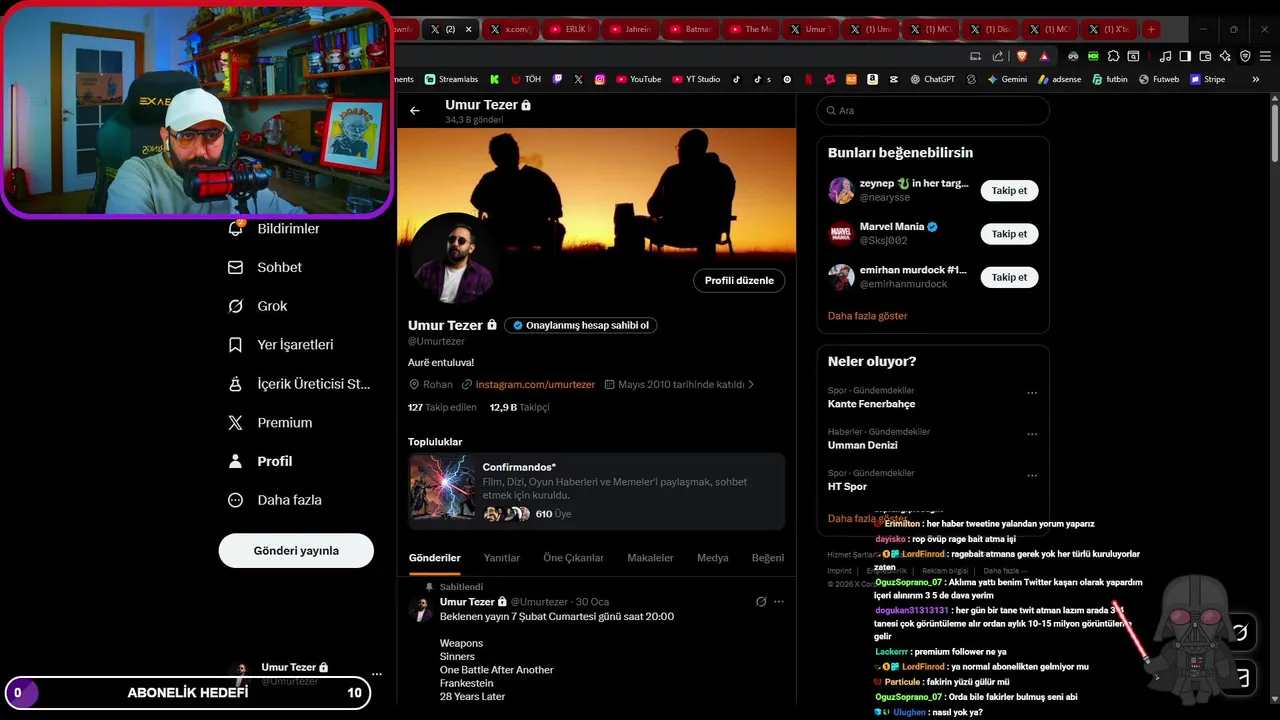Viewport: 1280px width, 720px height.
Task: Click Gönderi yayınla button
Action: [x=296, y=551]
